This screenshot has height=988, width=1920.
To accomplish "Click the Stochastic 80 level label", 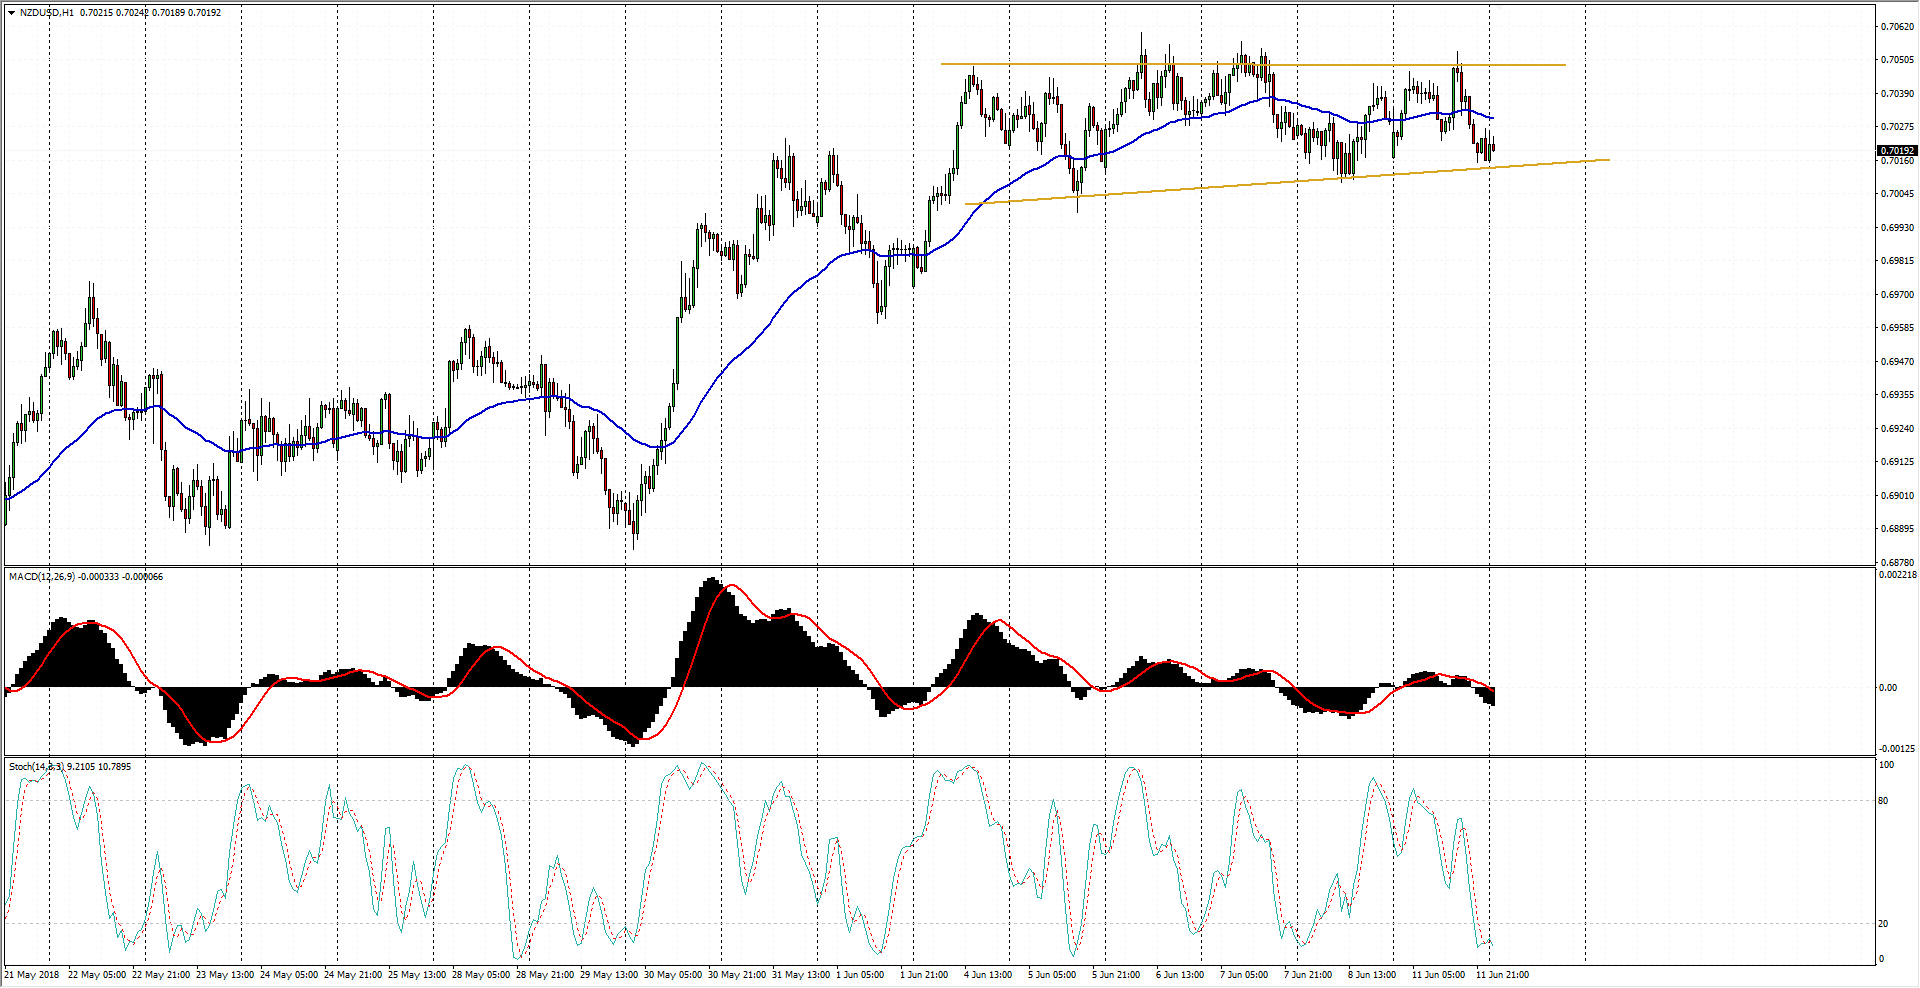I will 1884,801.
